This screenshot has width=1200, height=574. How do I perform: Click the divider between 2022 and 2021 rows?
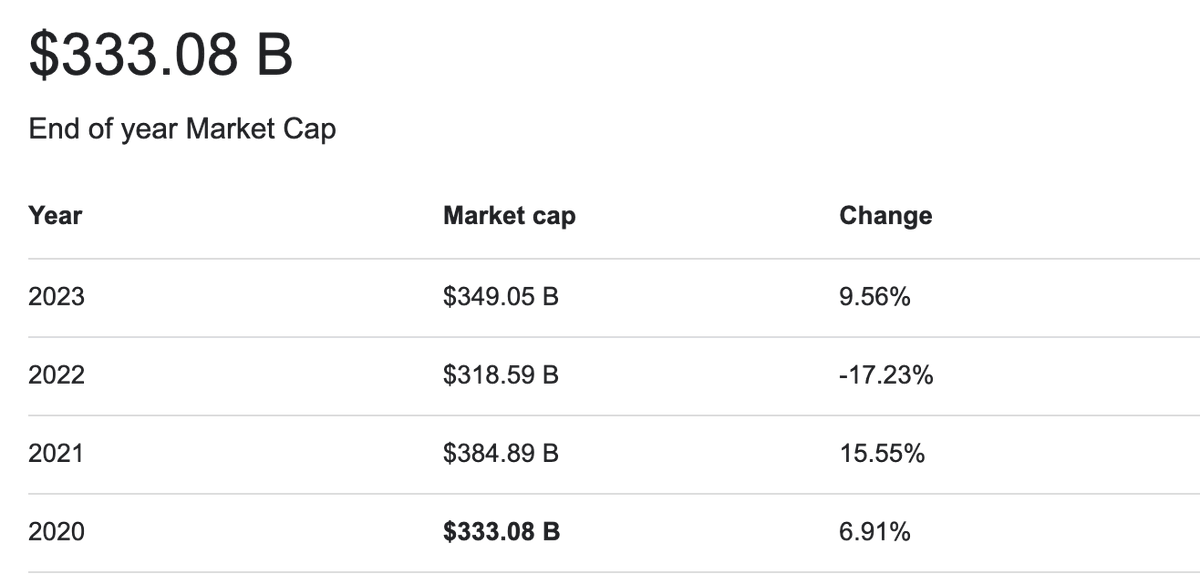pos(600,415)
